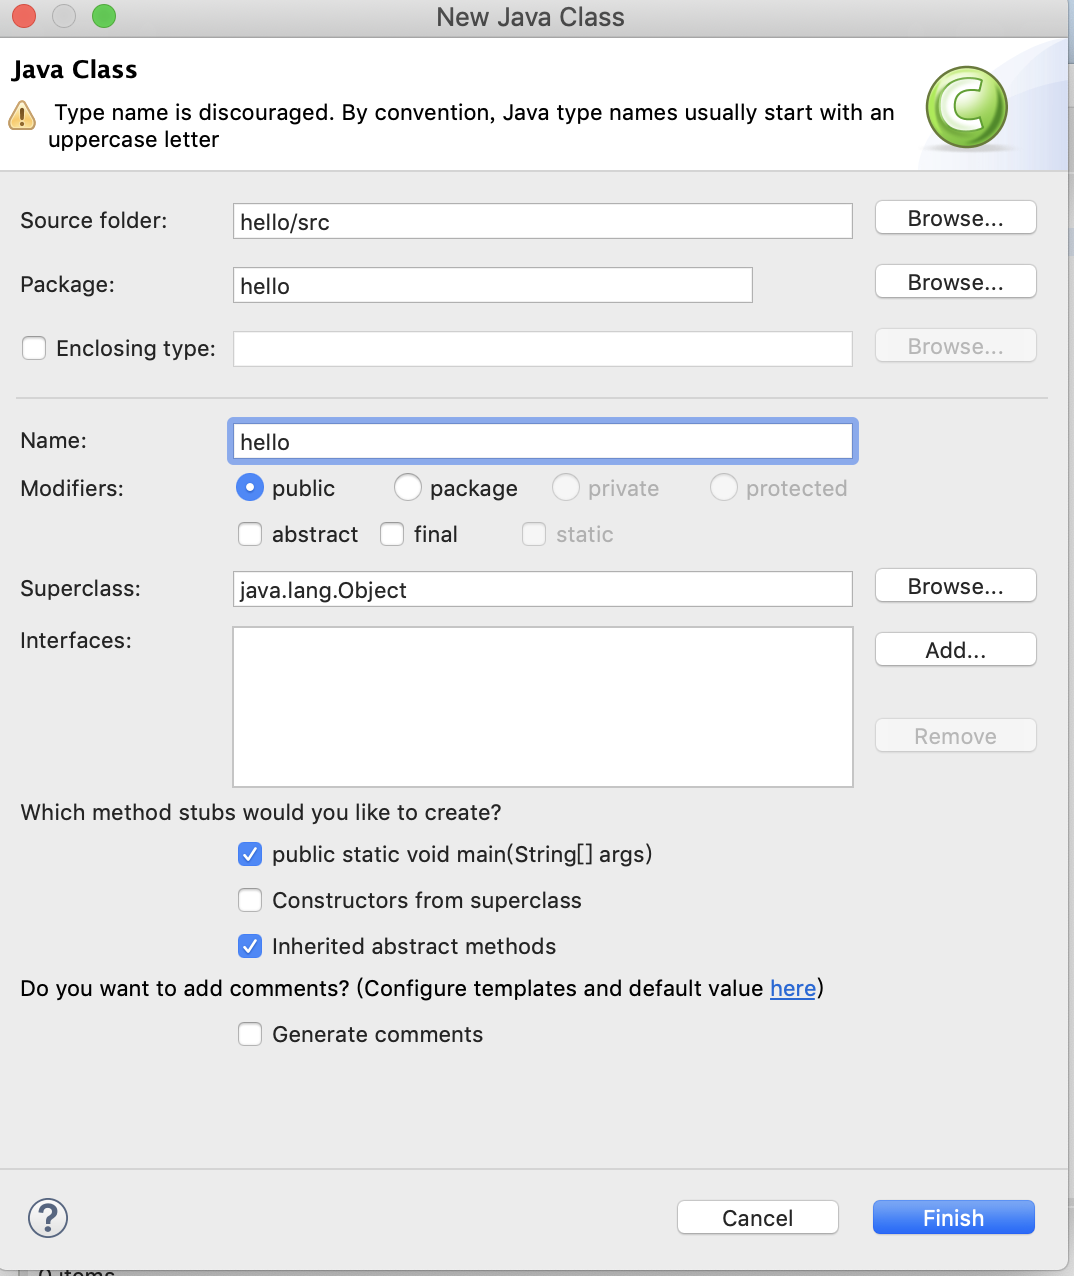Enable Constructors from superclass checkbox
Viewport: 1074px width, 1276px height.
point(250,900)
